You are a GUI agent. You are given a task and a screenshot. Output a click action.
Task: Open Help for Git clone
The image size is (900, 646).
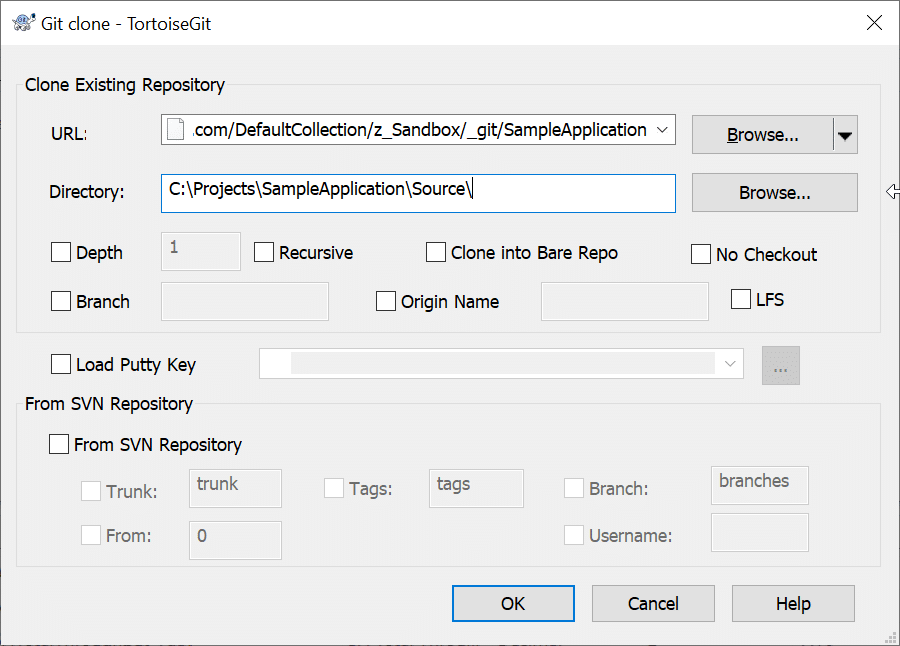tap(793, 604)
